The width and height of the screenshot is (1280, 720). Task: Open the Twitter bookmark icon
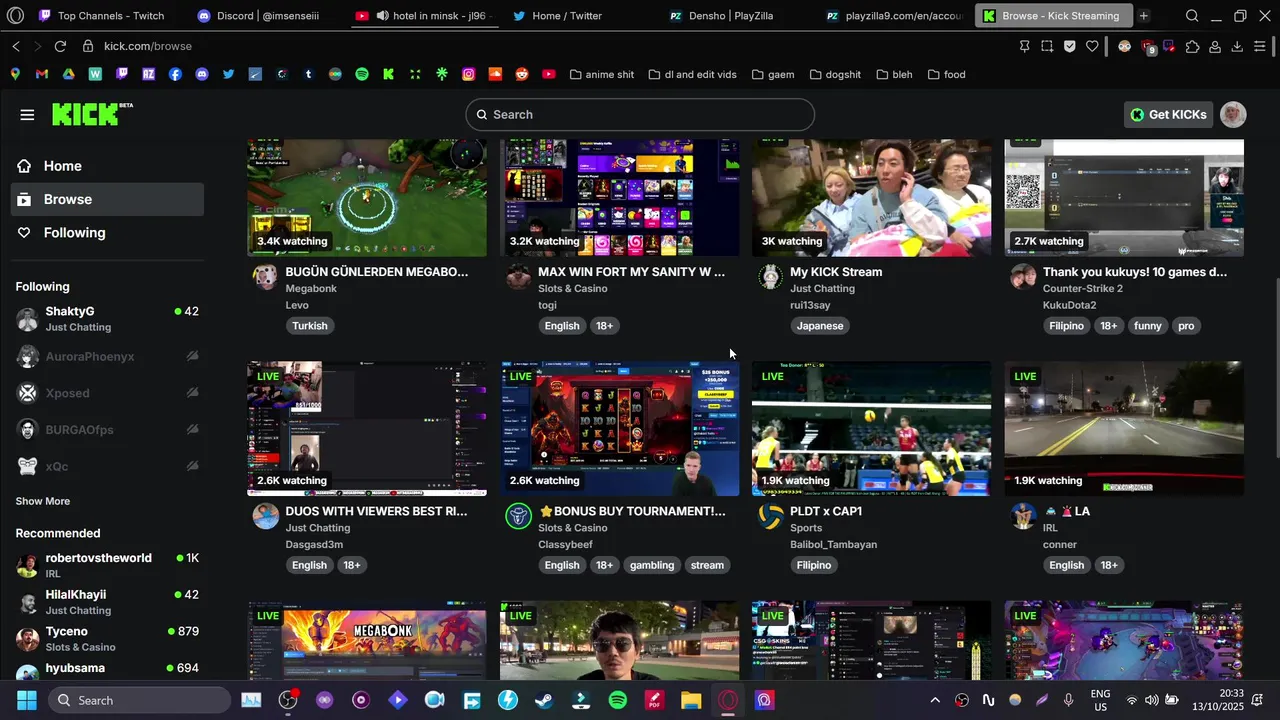coord(229,74)
